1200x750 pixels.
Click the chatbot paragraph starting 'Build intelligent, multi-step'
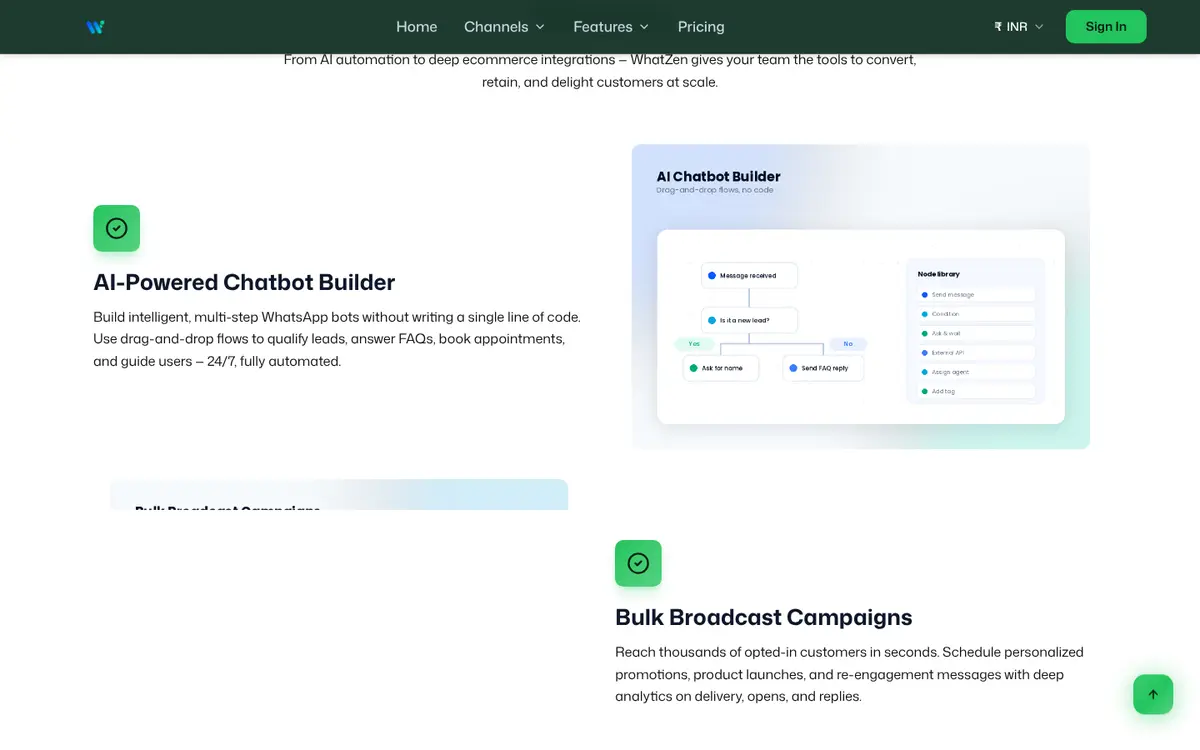pyautogui.click(x=337, y=339)
